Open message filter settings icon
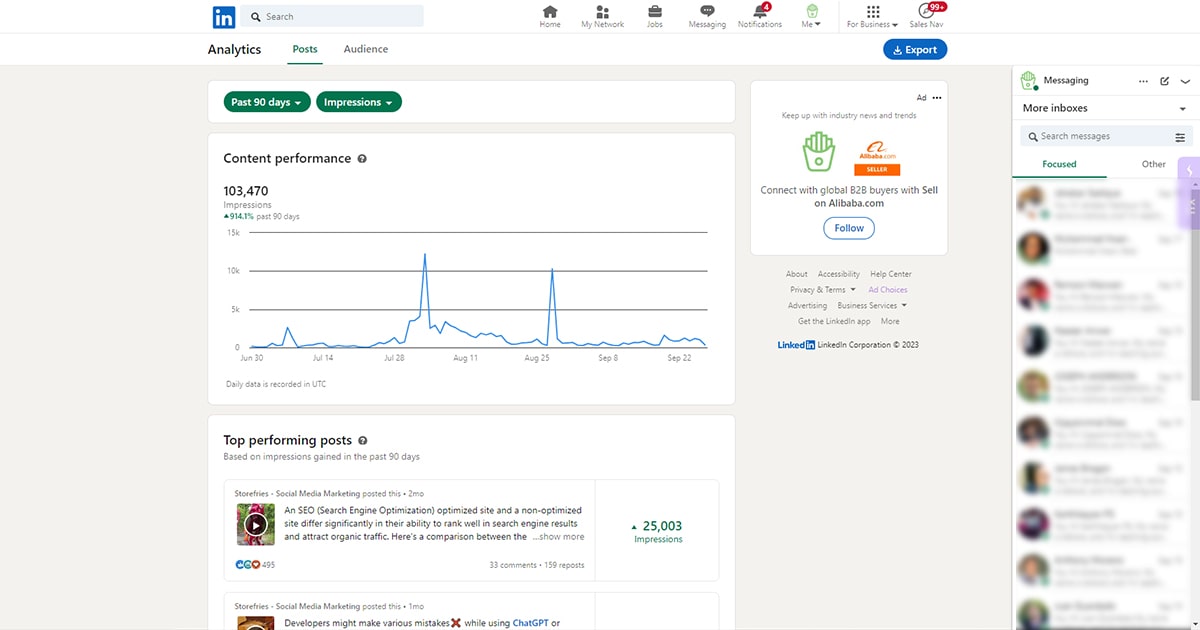 1180,137
